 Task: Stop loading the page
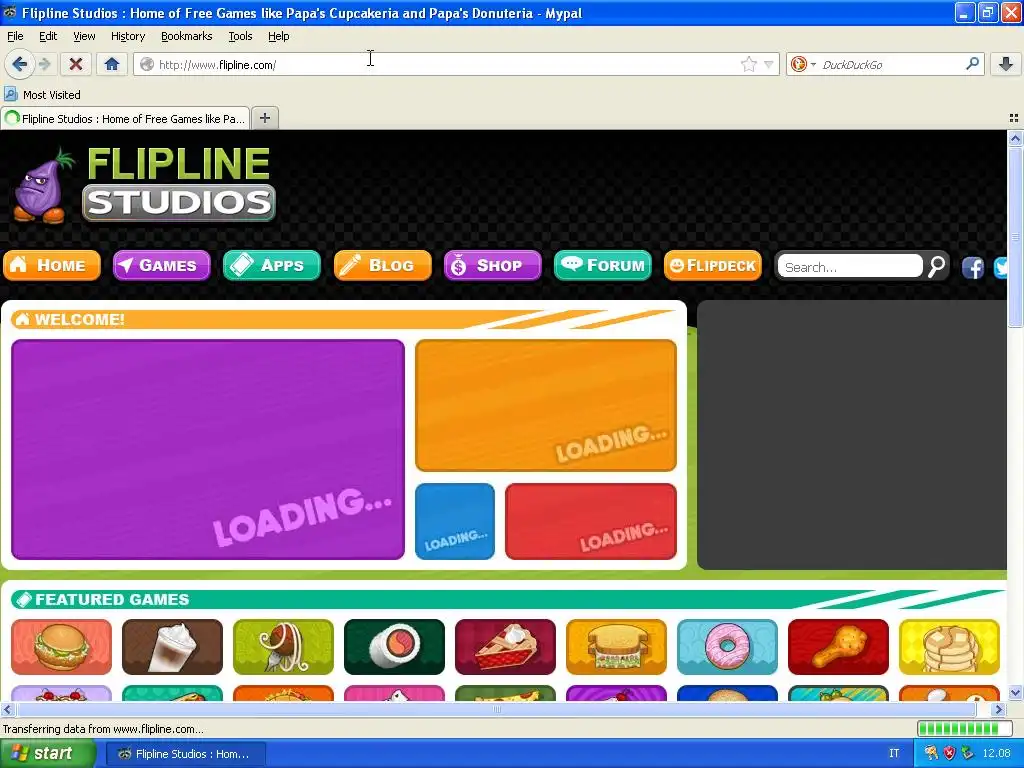pyautogui.click(x=76, y=64)
